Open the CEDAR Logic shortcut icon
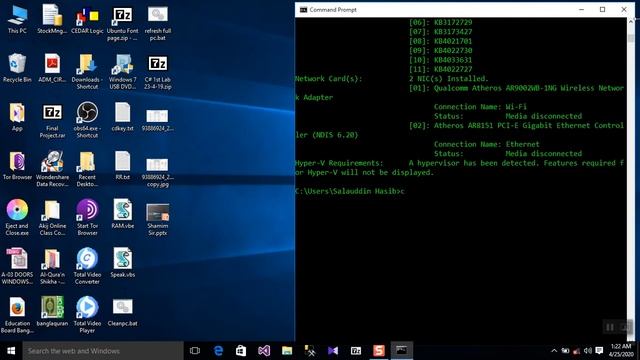Image resolution: width=640 pixels, height=360 pixels. [87, 20]
